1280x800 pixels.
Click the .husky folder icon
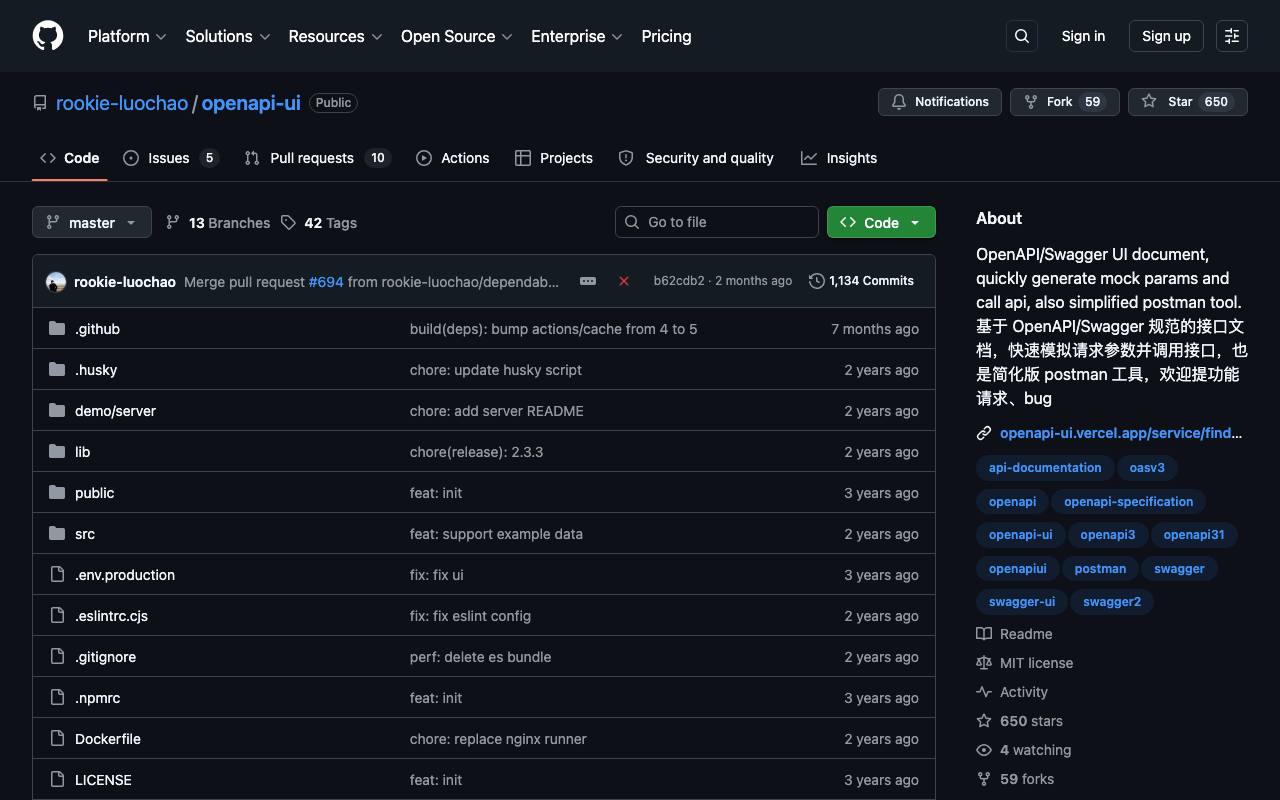click(57, 370)
